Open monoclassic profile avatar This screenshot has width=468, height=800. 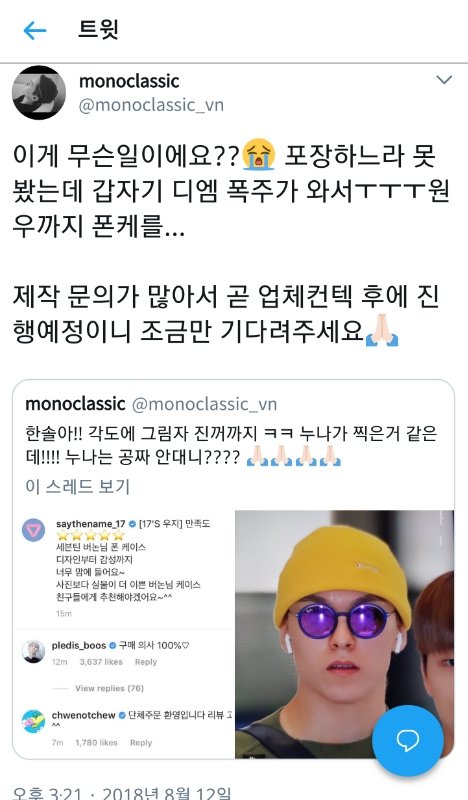39,92
